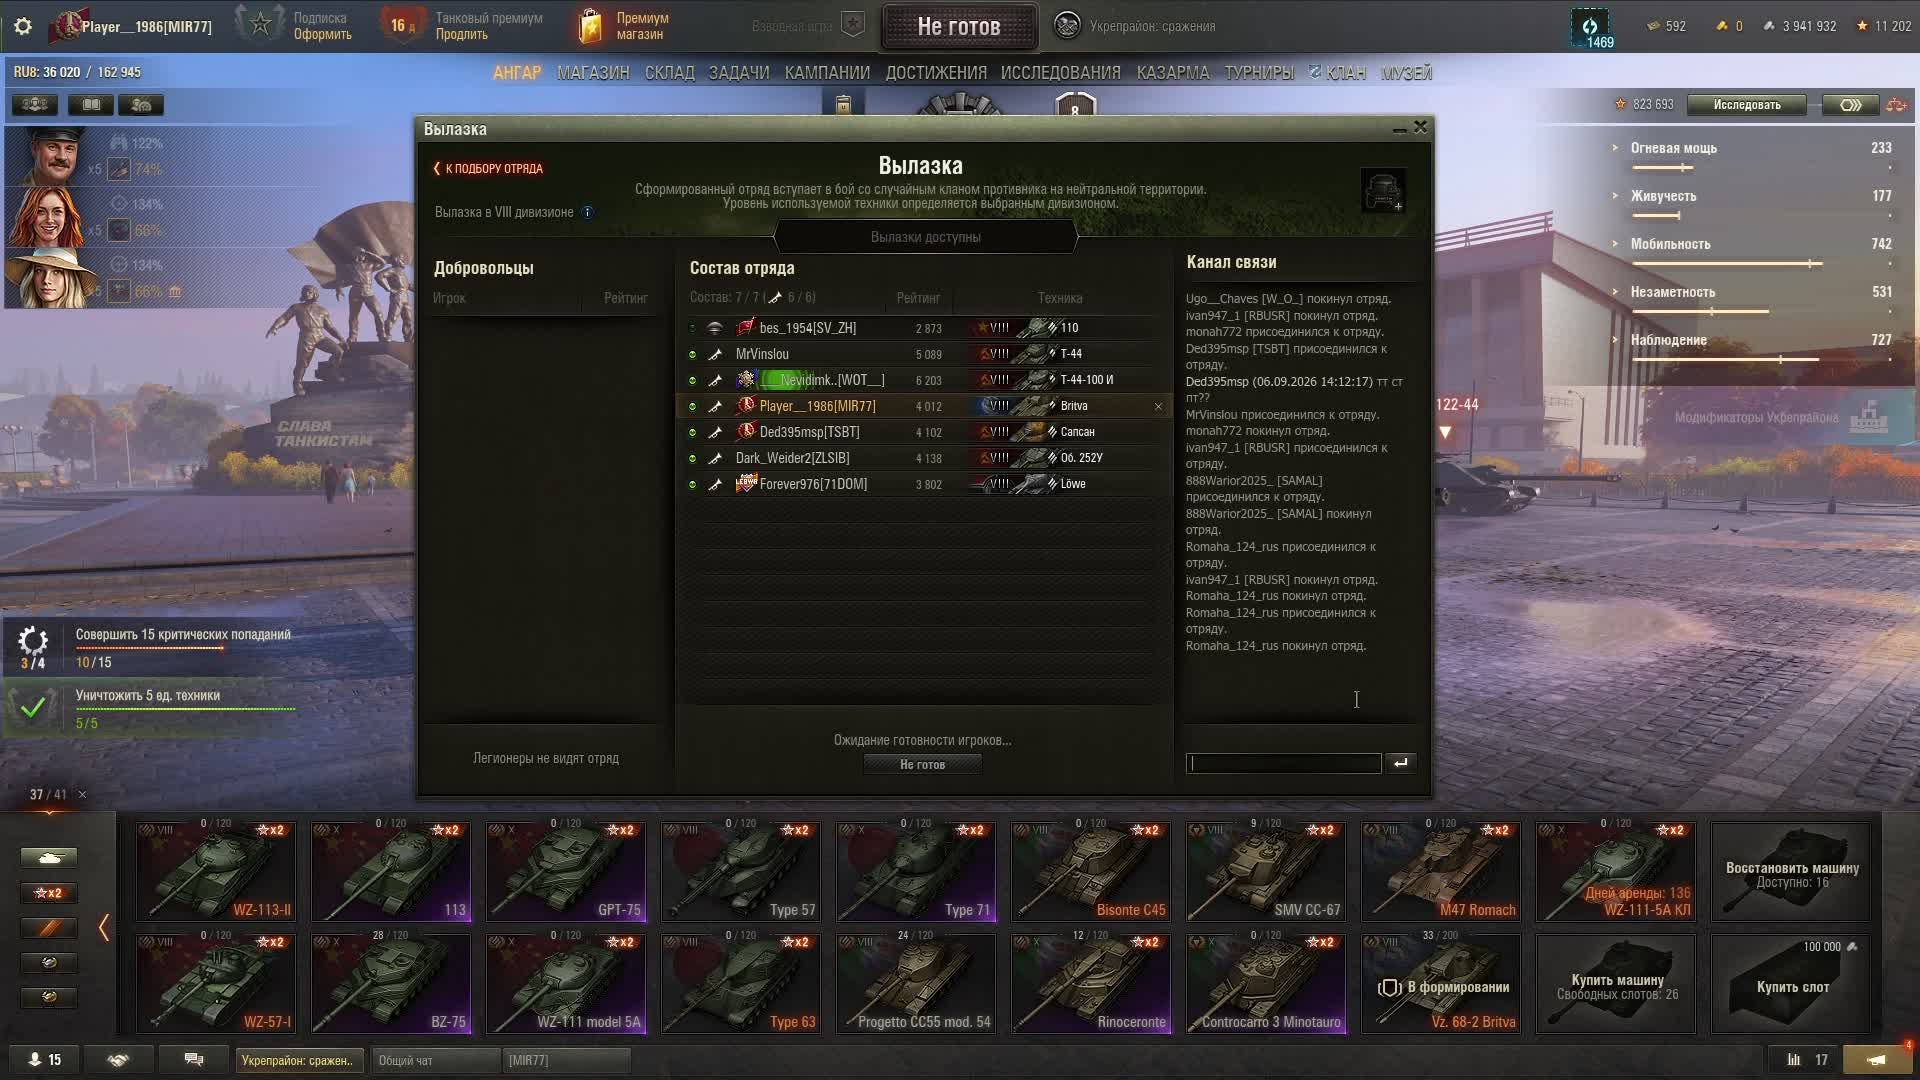1920x1080 pixels.
Task: Click the platoon play shield icon
Action: pos(853,26)
